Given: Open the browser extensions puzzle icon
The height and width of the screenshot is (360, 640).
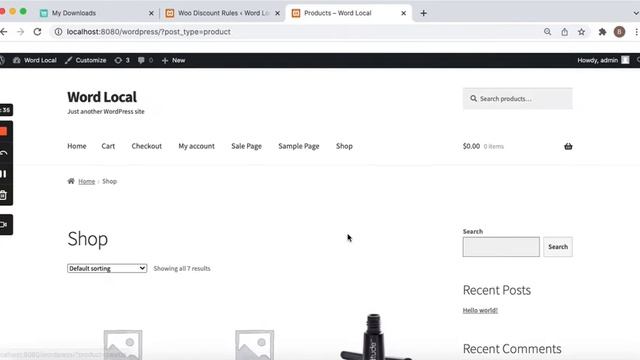Looking at the screenshot, I should click(x=602, y=32).
